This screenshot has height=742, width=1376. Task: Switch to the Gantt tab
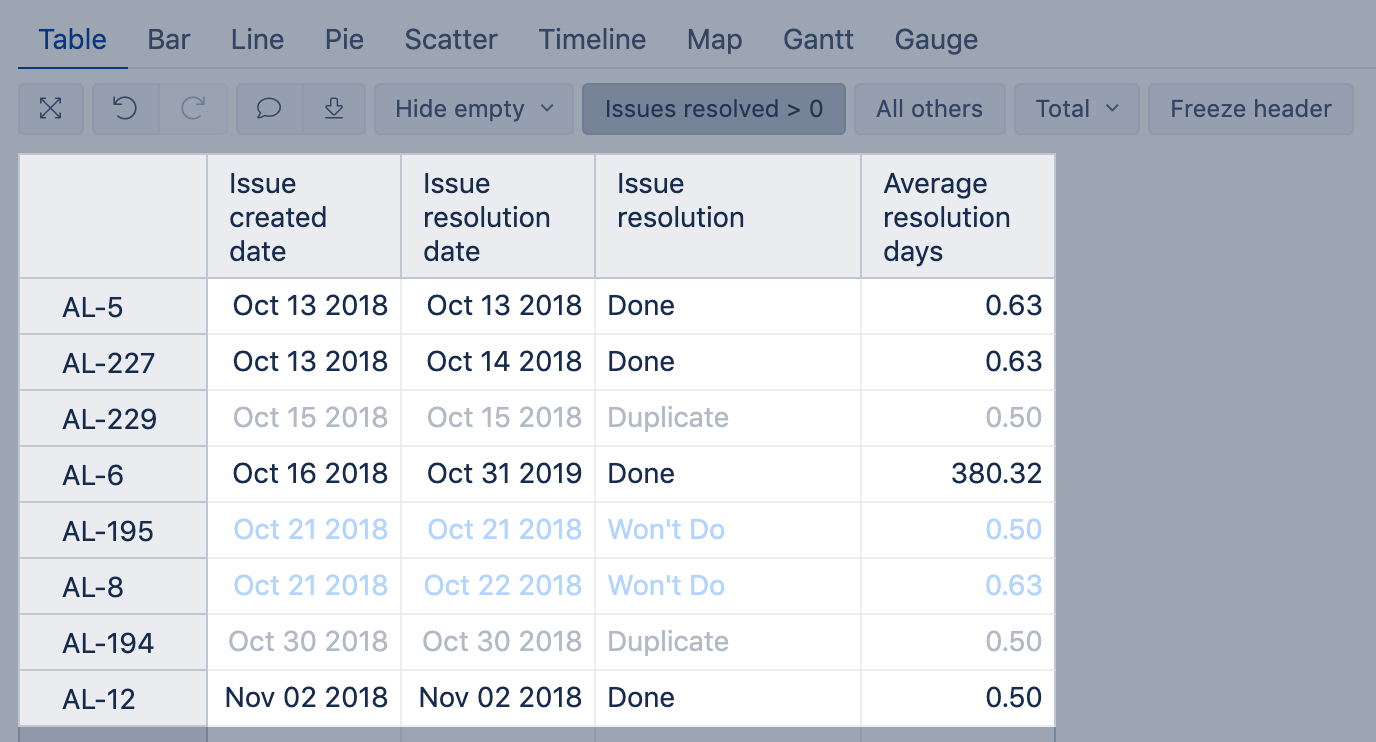[x=818, y=40]
